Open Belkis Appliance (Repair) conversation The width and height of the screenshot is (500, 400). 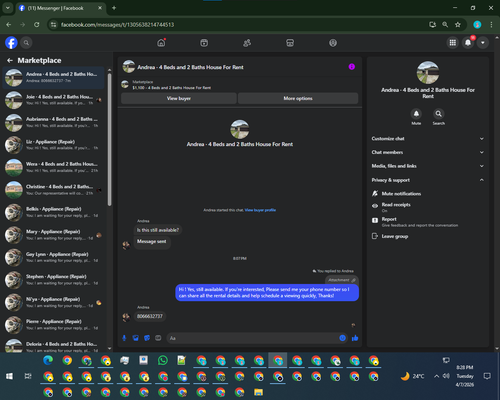click(x=53, y=212)
